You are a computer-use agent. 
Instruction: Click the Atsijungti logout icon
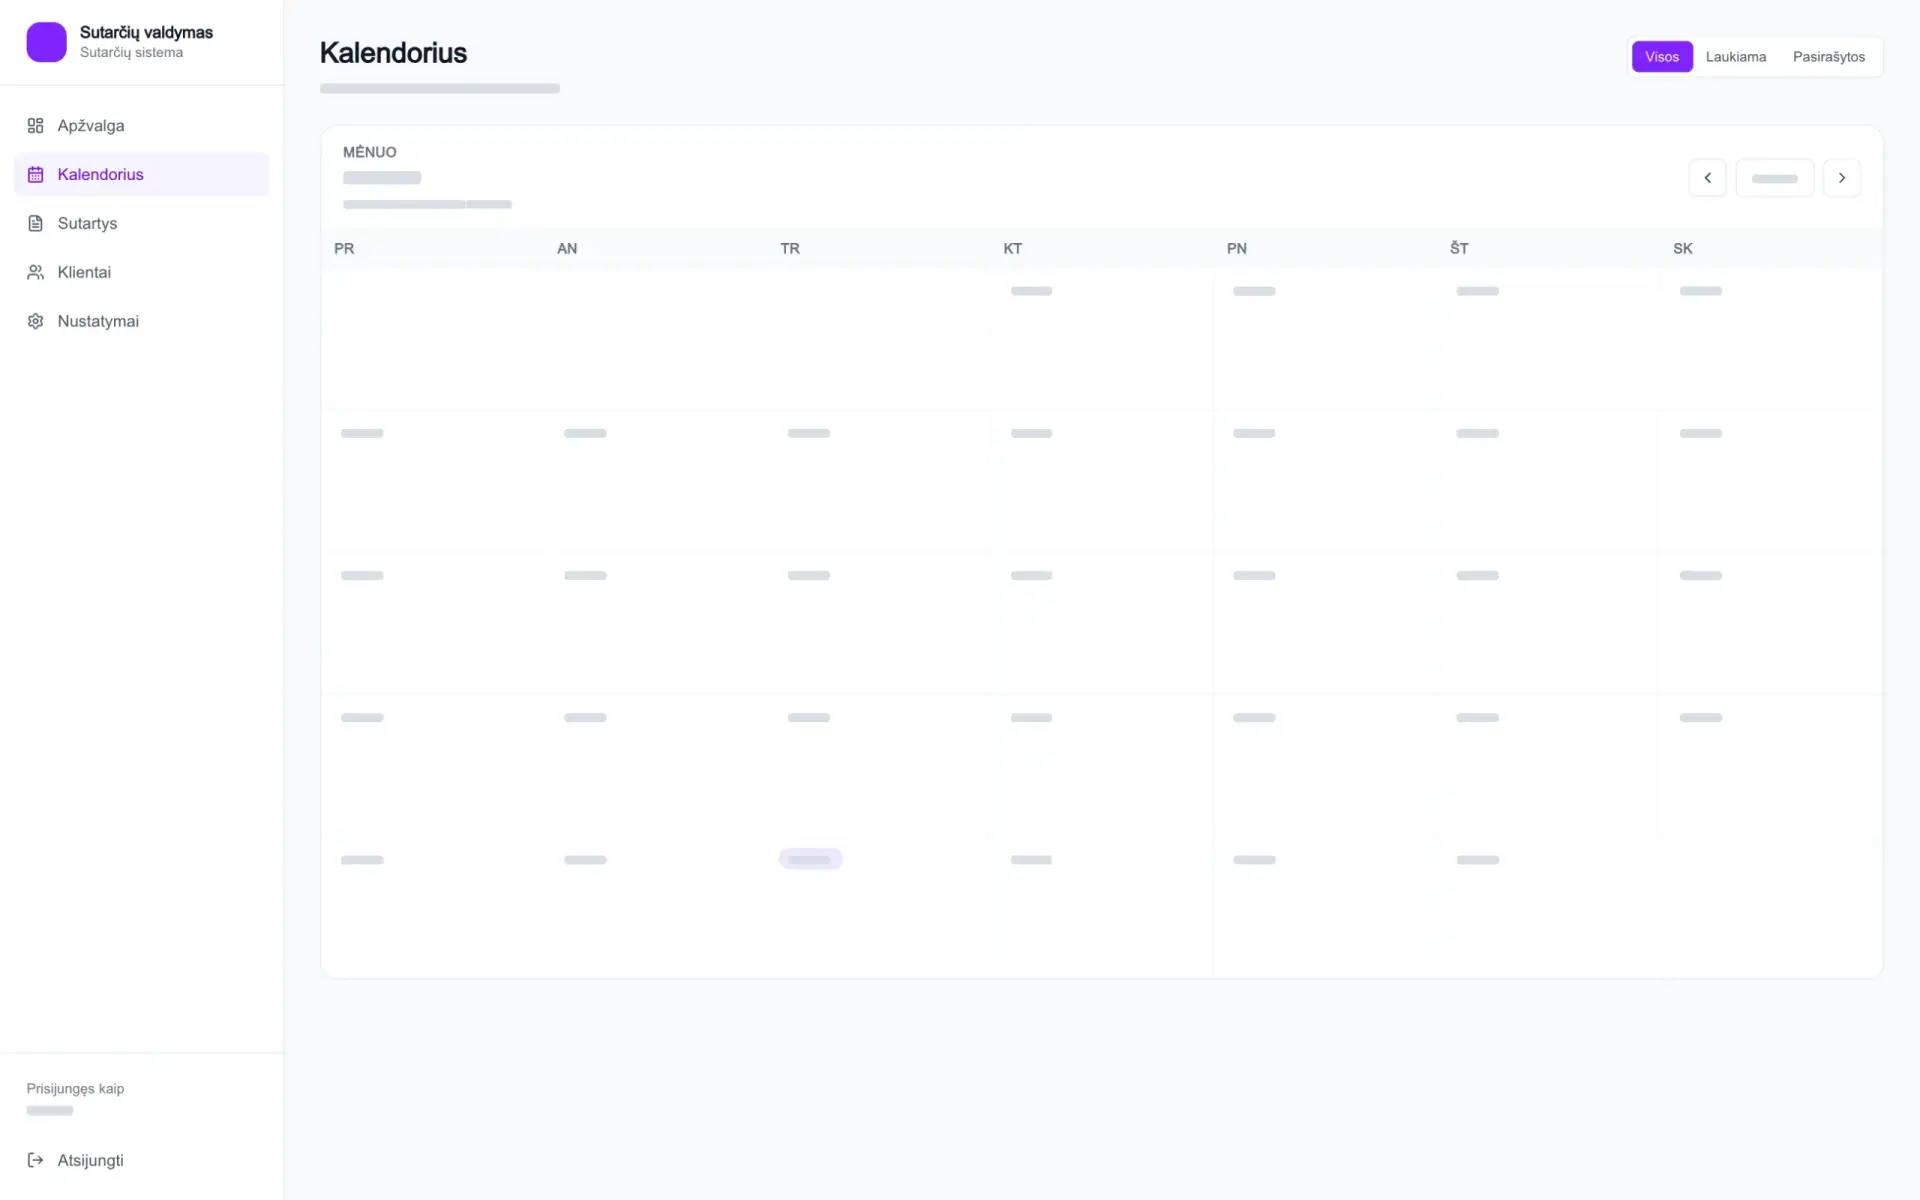36,1160
